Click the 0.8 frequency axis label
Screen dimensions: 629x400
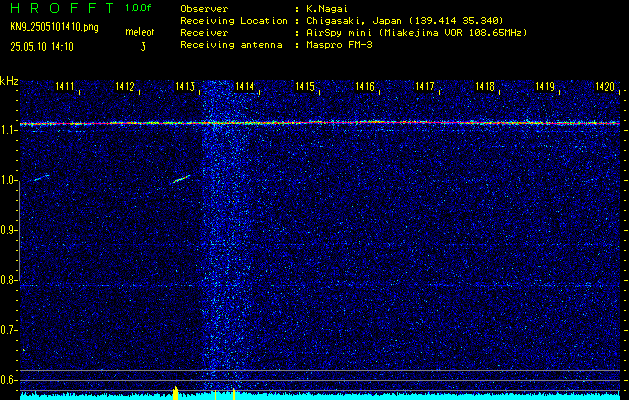click(x=8, y=280)
